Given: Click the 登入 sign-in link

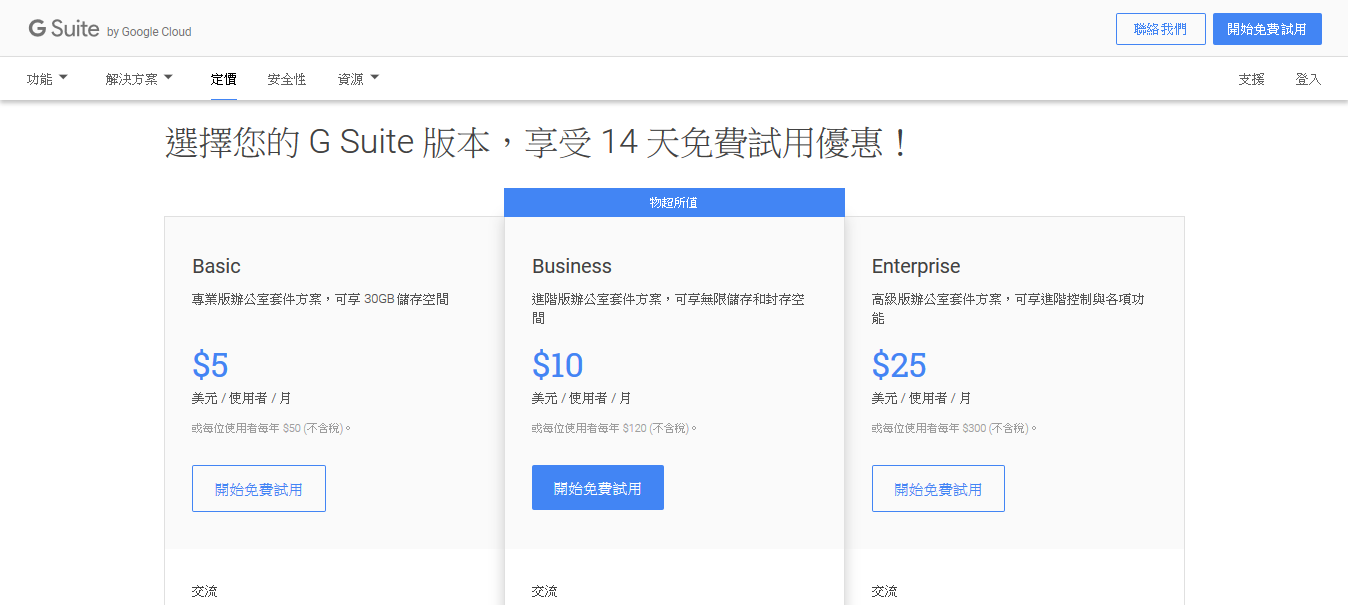Looking at the screenshot, I should point(1308,79).
